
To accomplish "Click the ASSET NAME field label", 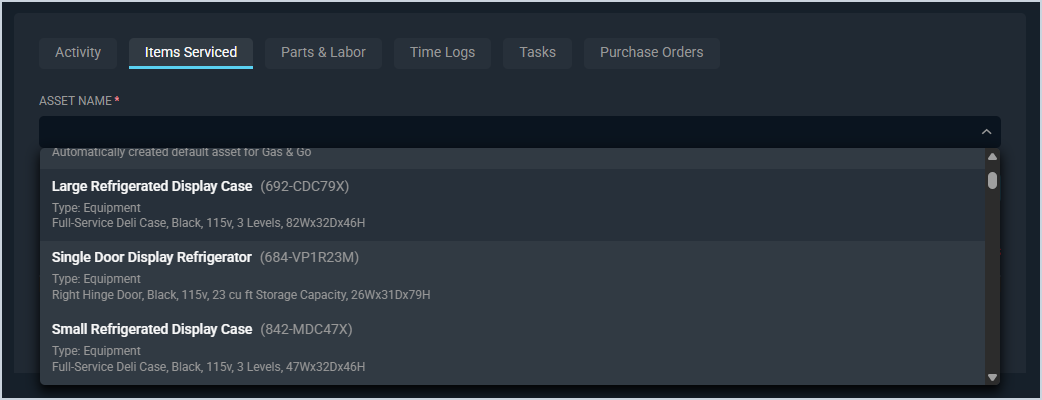I will click(x=76, y=101).
